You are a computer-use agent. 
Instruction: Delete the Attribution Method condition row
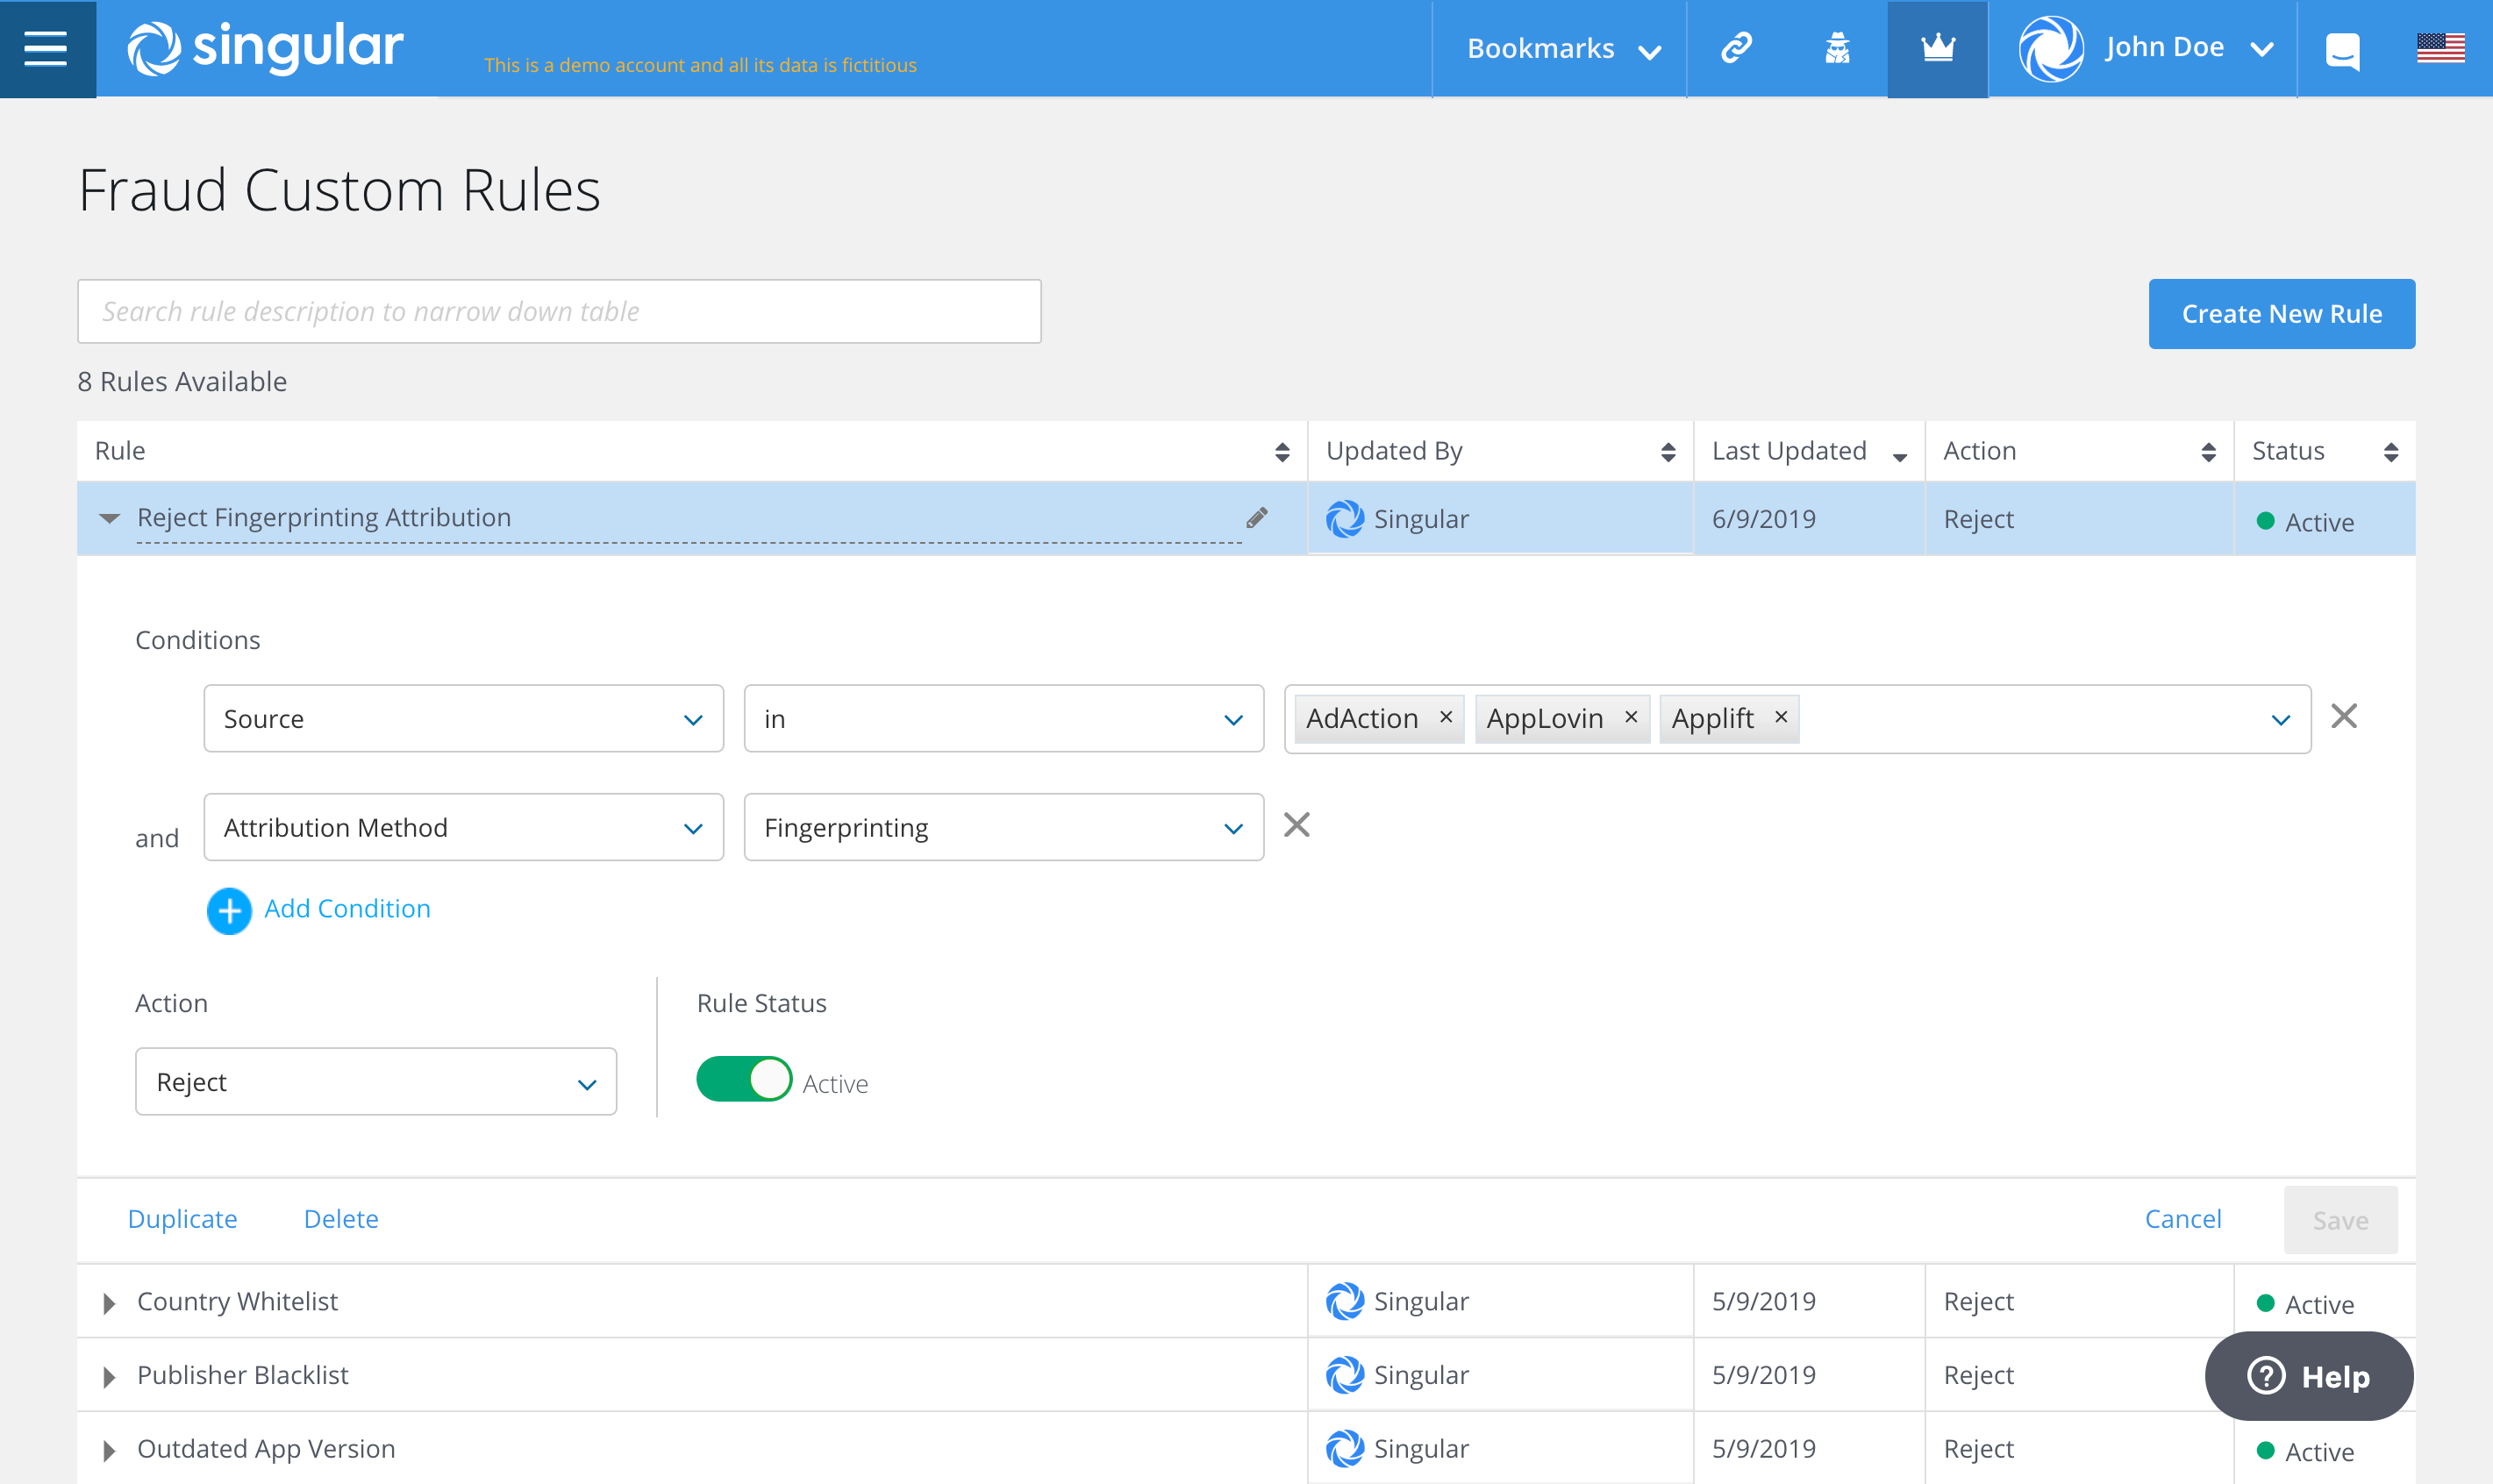click(x=1297, y=825)
